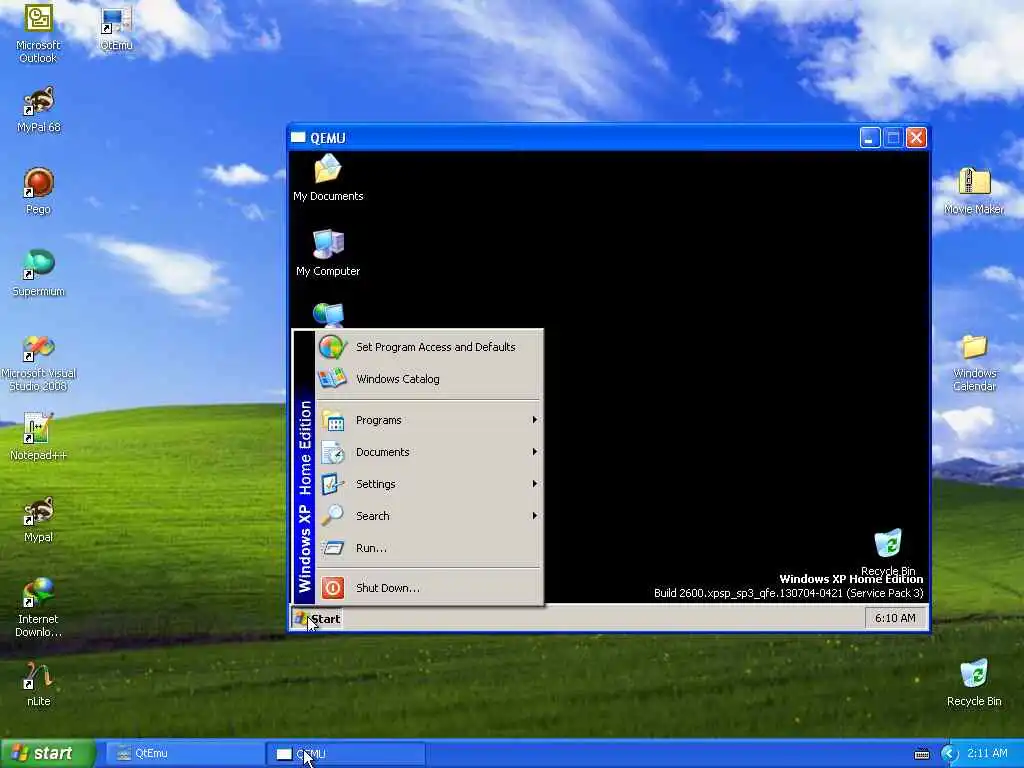Choose Run... from the Start menu
The height and width of the screenshot is (768, 1024).
[429, 548]
